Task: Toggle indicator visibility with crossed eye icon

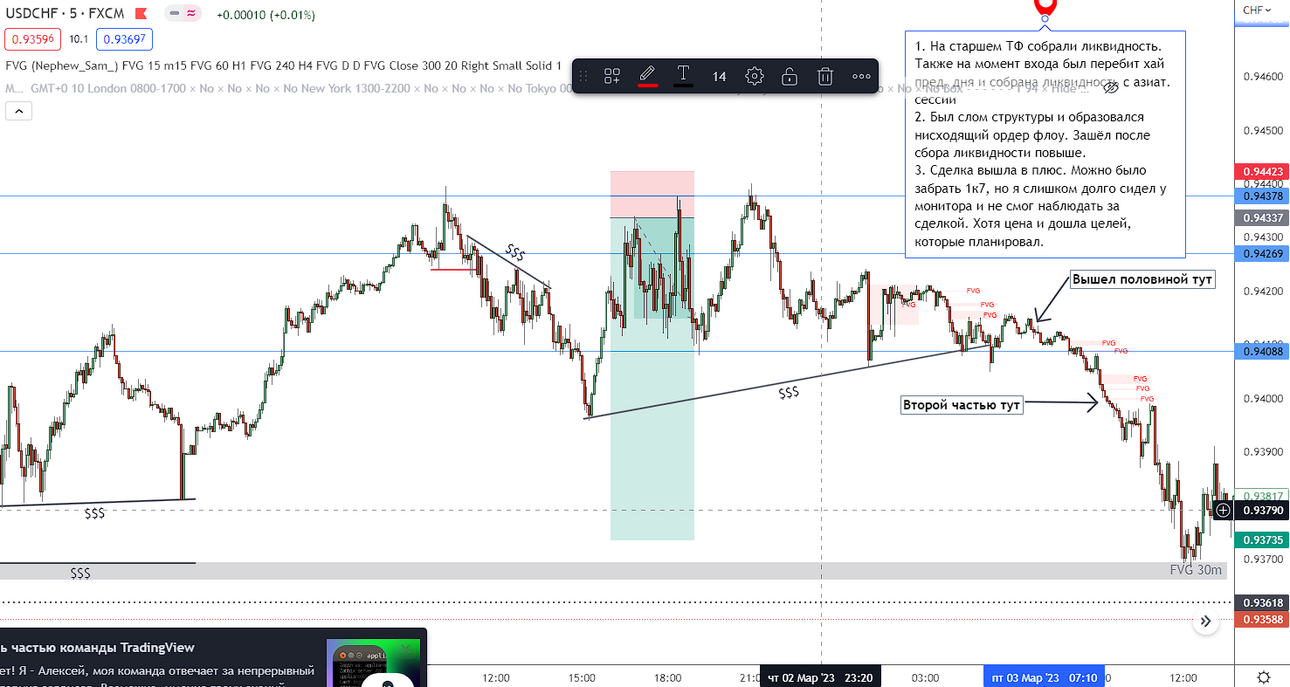Action: [x=1109, y=88]
